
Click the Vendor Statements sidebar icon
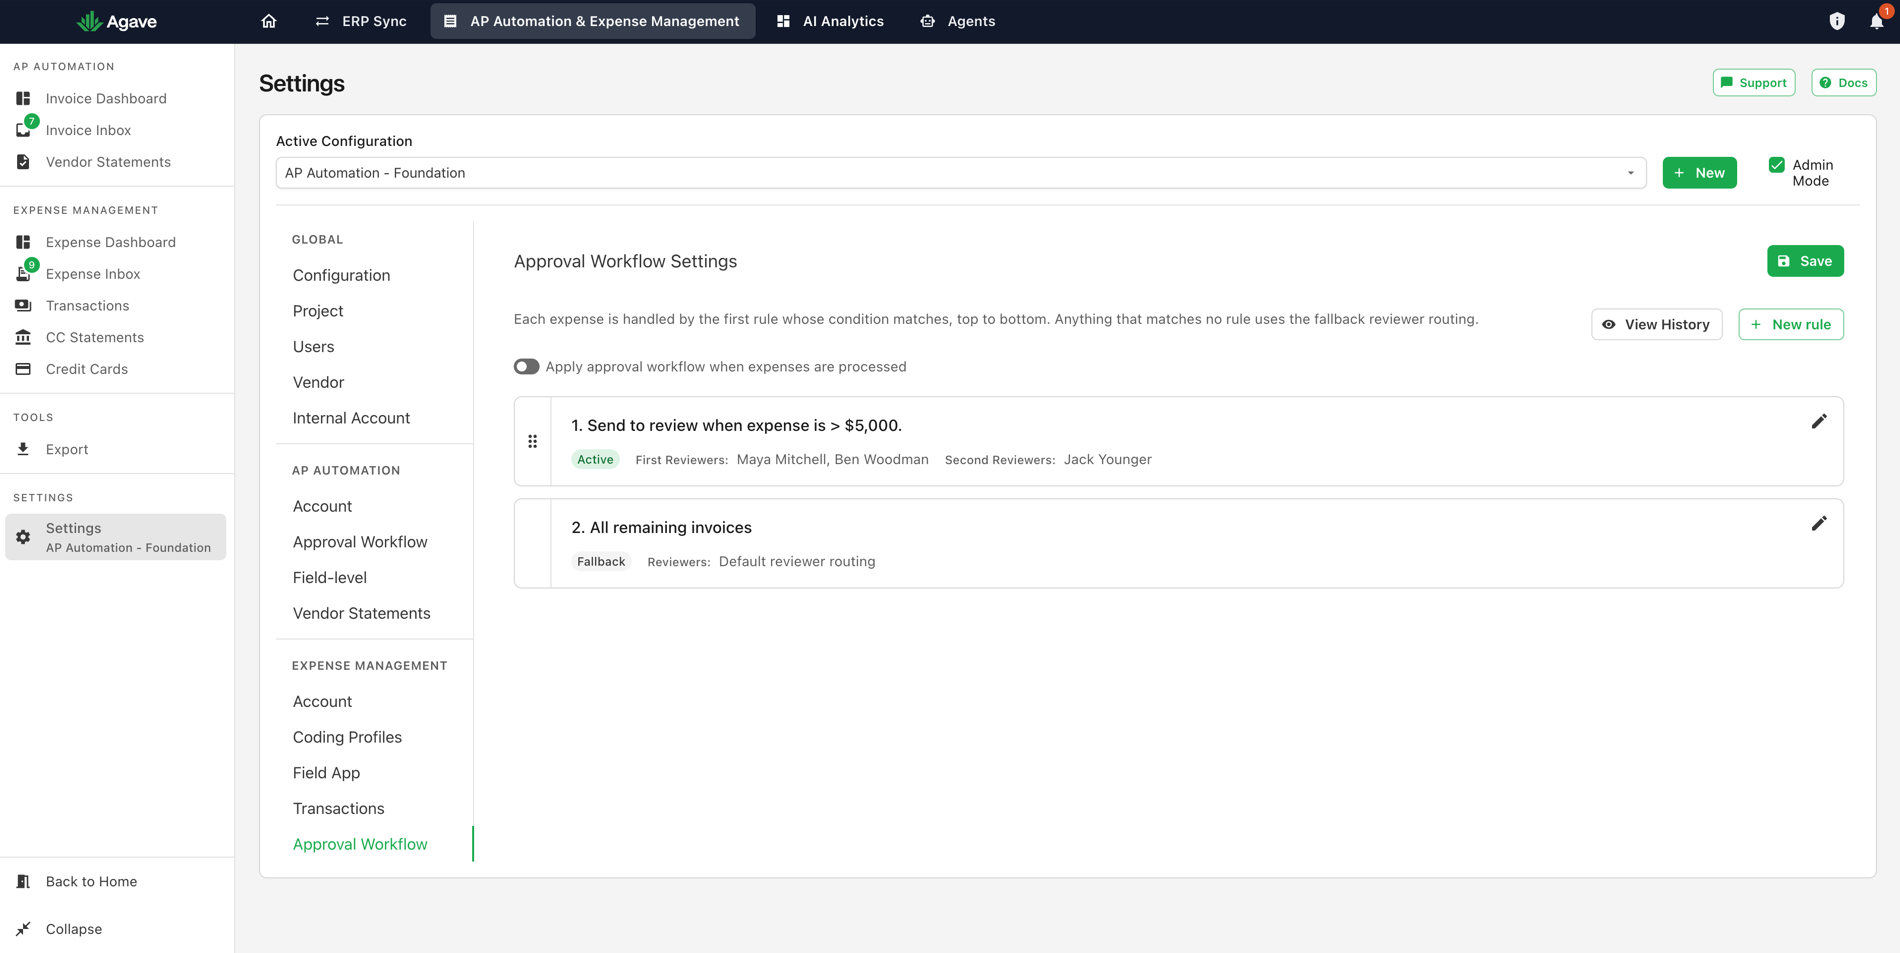[x=23, y=162]
